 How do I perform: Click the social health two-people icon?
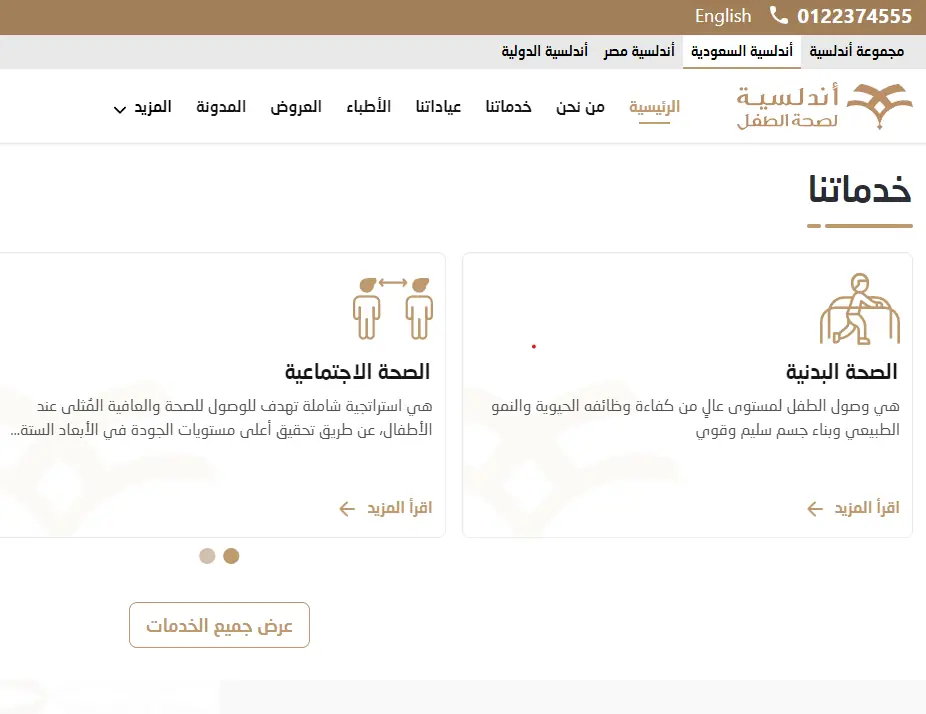click(392, 309)
